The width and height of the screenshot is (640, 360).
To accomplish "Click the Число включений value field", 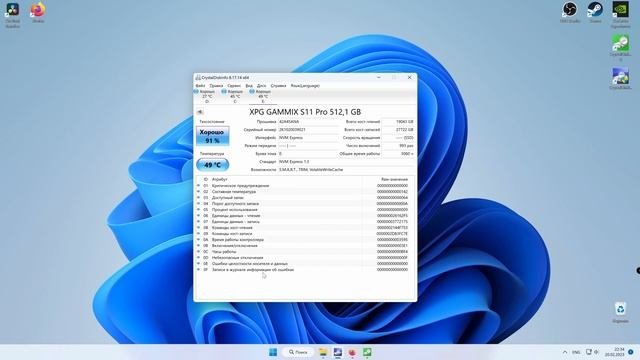I will (398, 146).
